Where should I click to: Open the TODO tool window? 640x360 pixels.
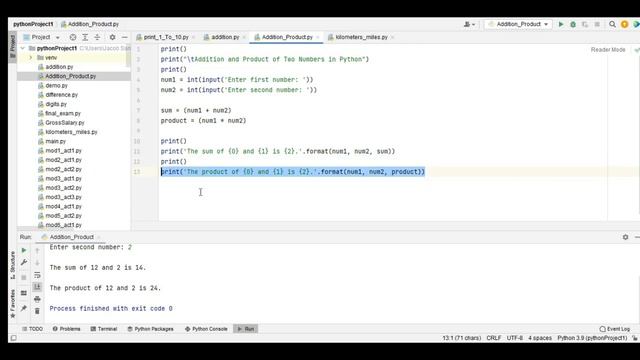[x=32, y=329]
